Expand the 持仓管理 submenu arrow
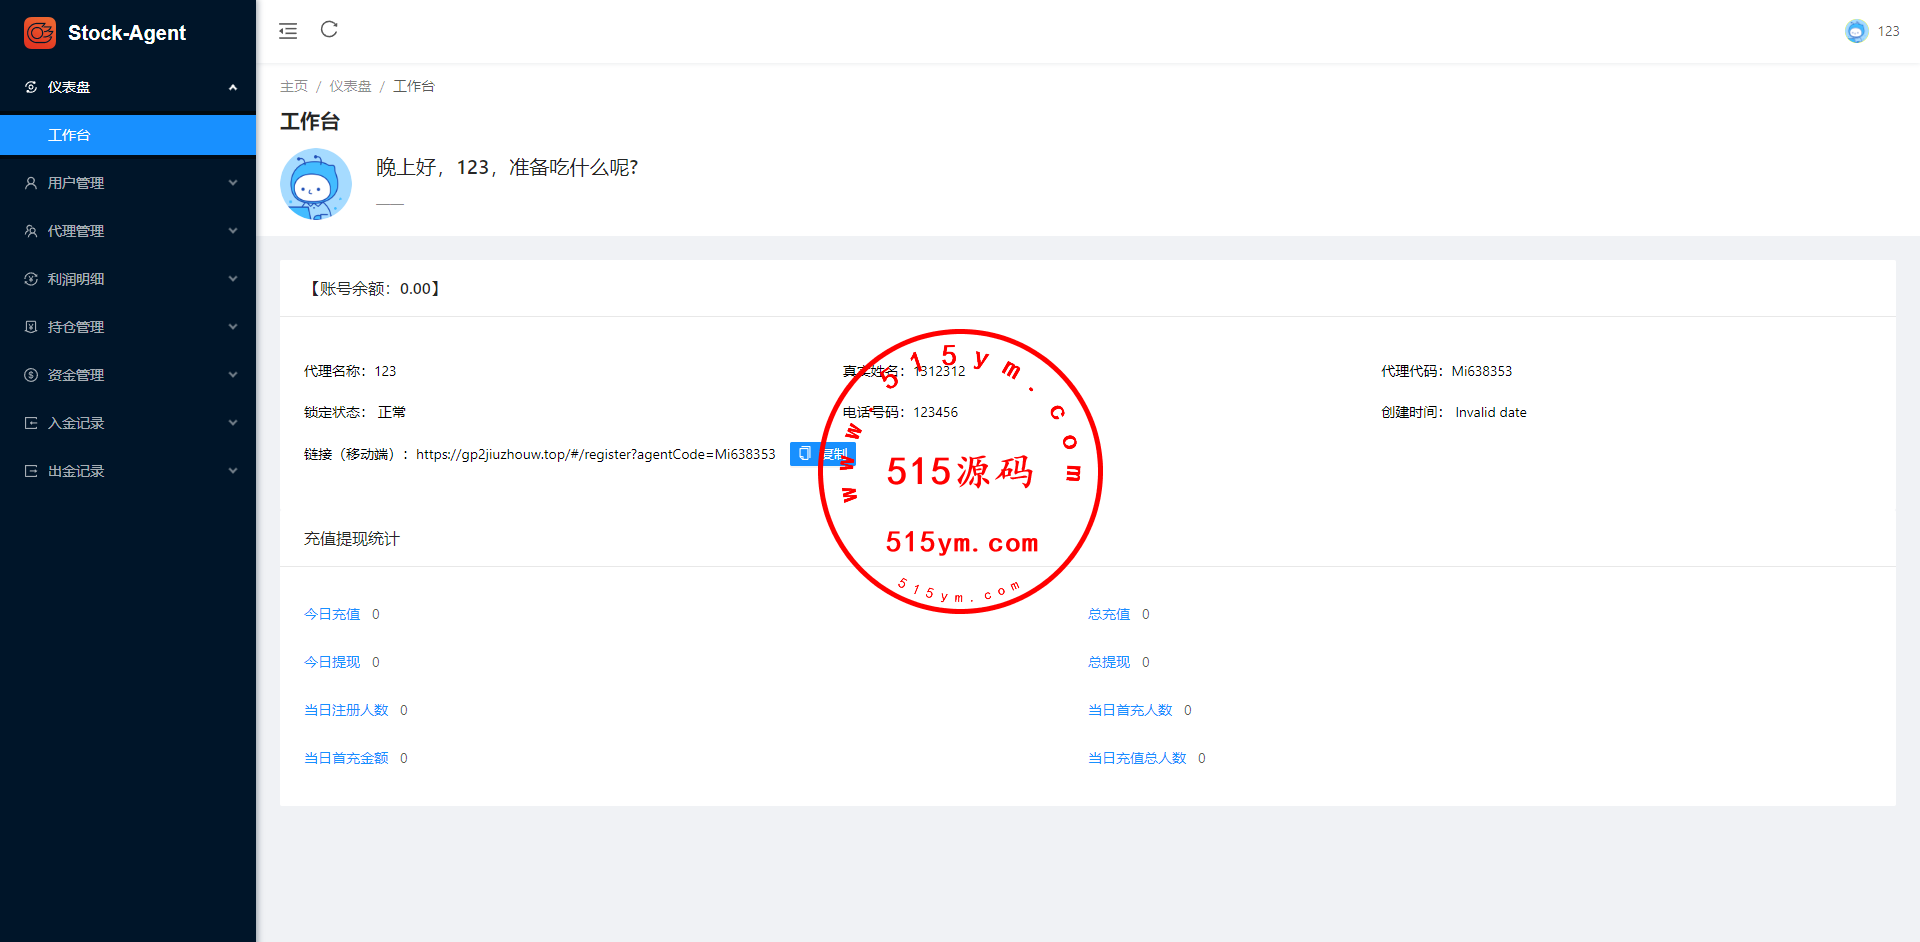 point(232,327)
